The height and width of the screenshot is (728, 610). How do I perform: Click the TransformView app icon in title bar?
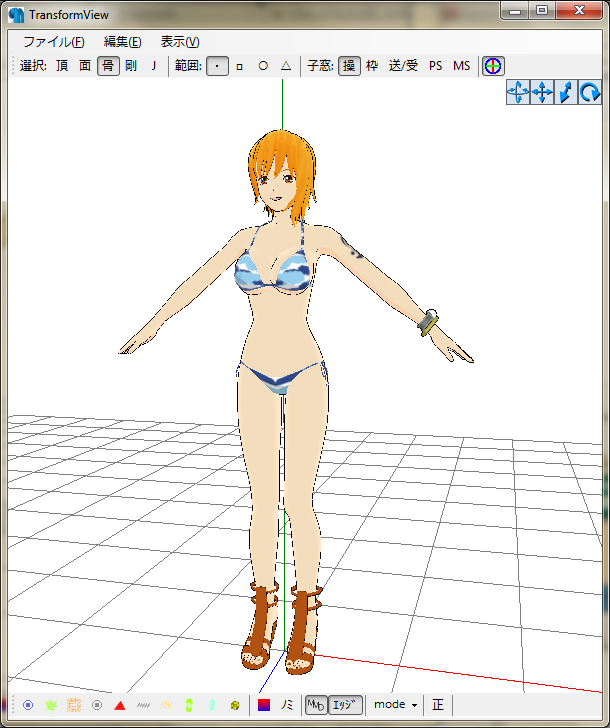pos(16,15)
